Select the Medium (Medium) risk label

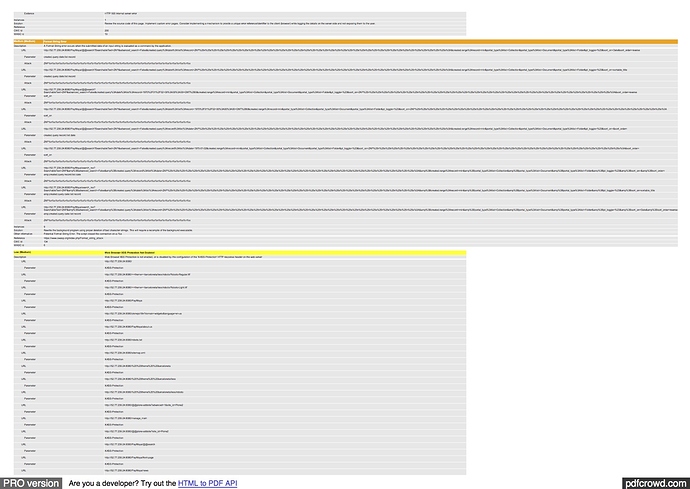pos(16,41)
